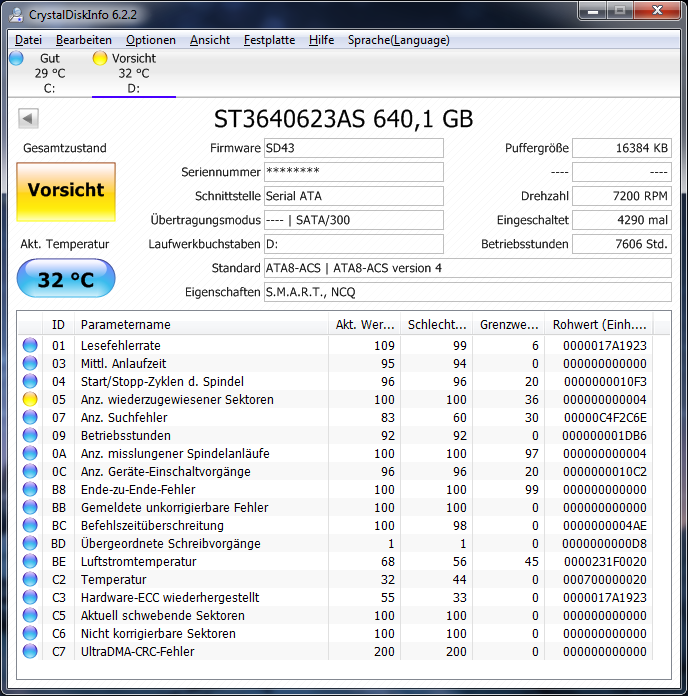688x696 pixels.
Task: Click the Standard field ATA8-ACS
Action: 468,268
